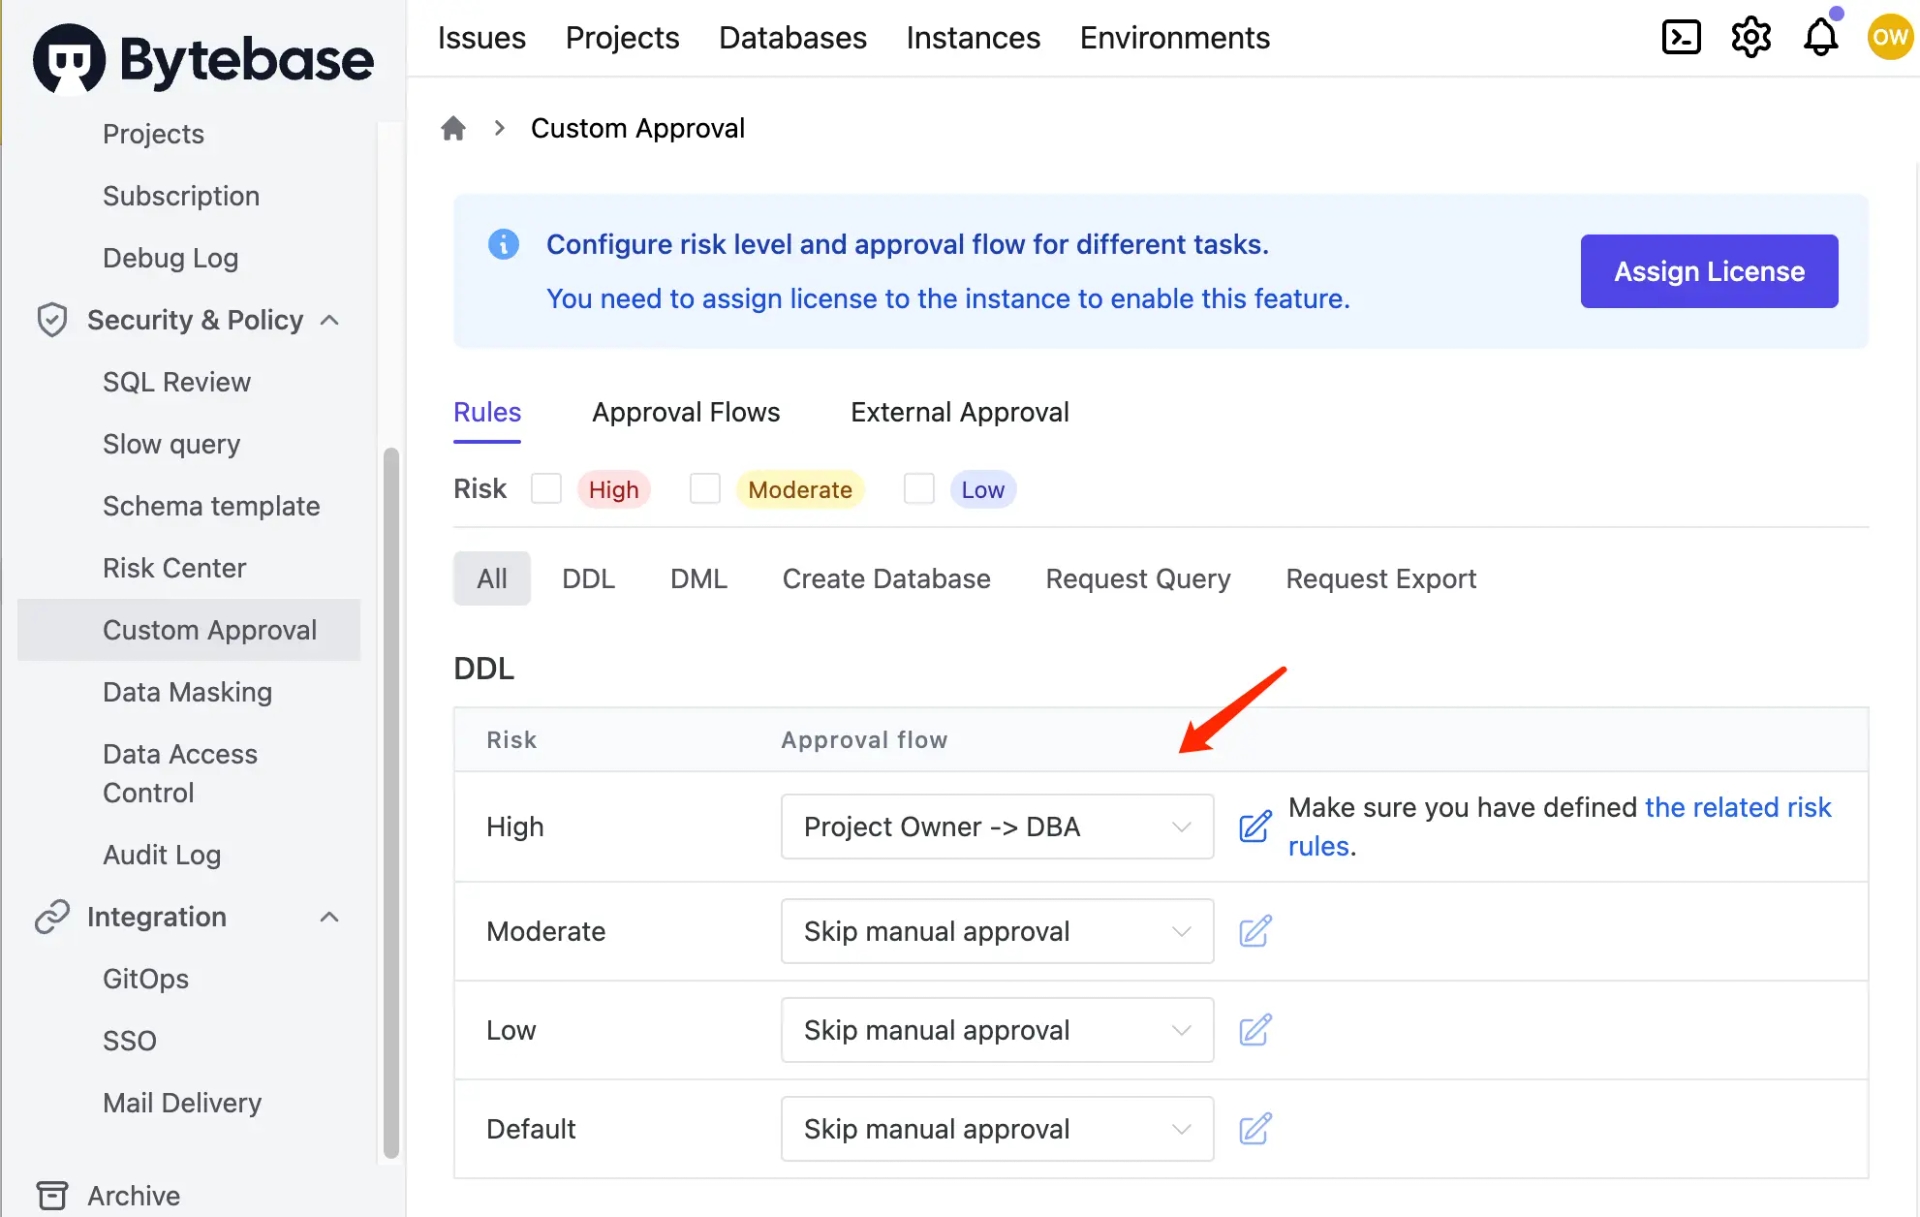
Task: Select the Request Query filter tab
Action: (1138, 578)
